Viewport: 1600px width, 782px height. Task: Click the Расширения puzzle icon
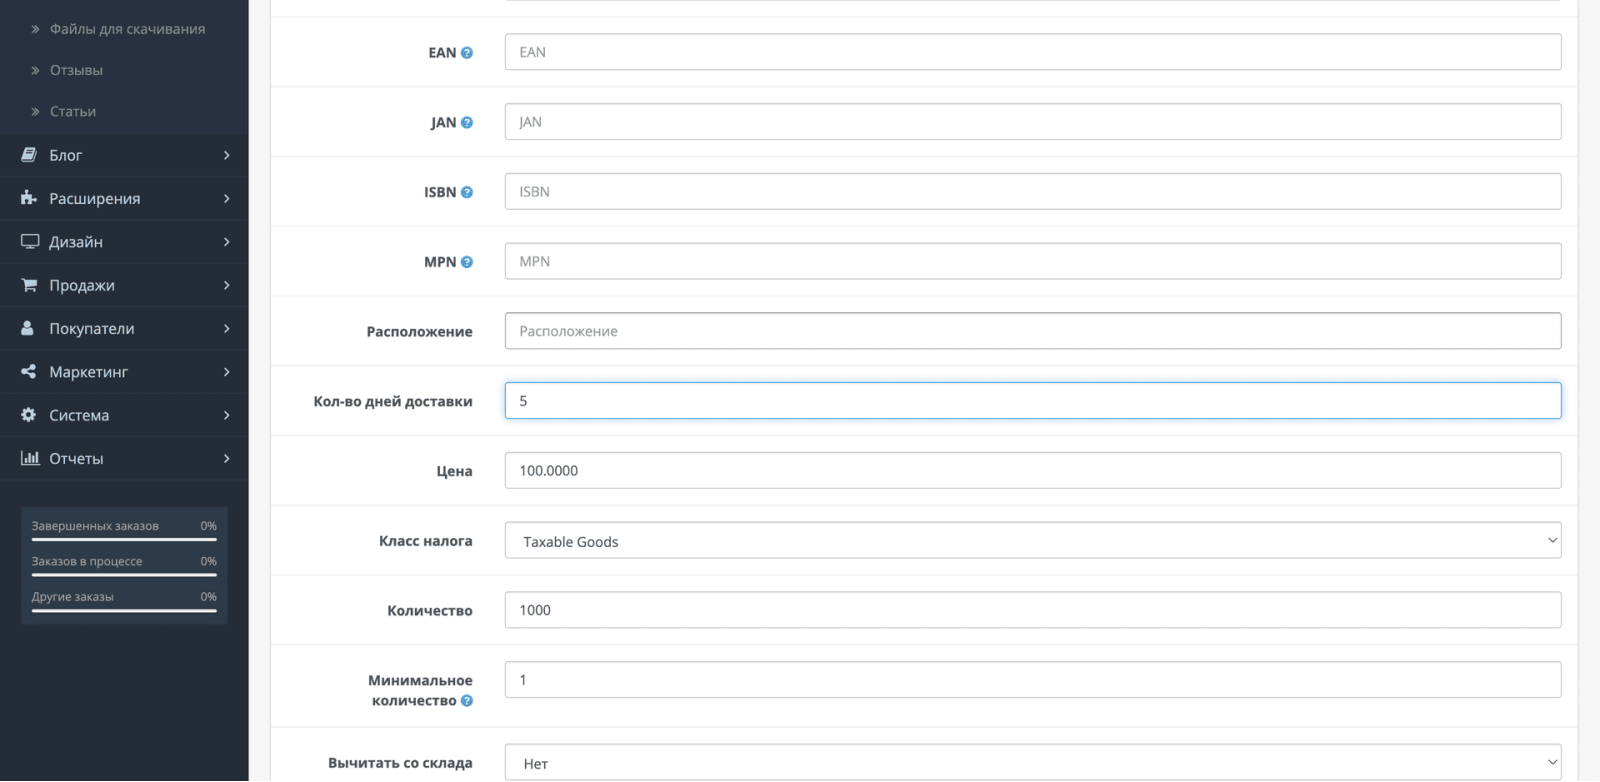coord(29,198)
